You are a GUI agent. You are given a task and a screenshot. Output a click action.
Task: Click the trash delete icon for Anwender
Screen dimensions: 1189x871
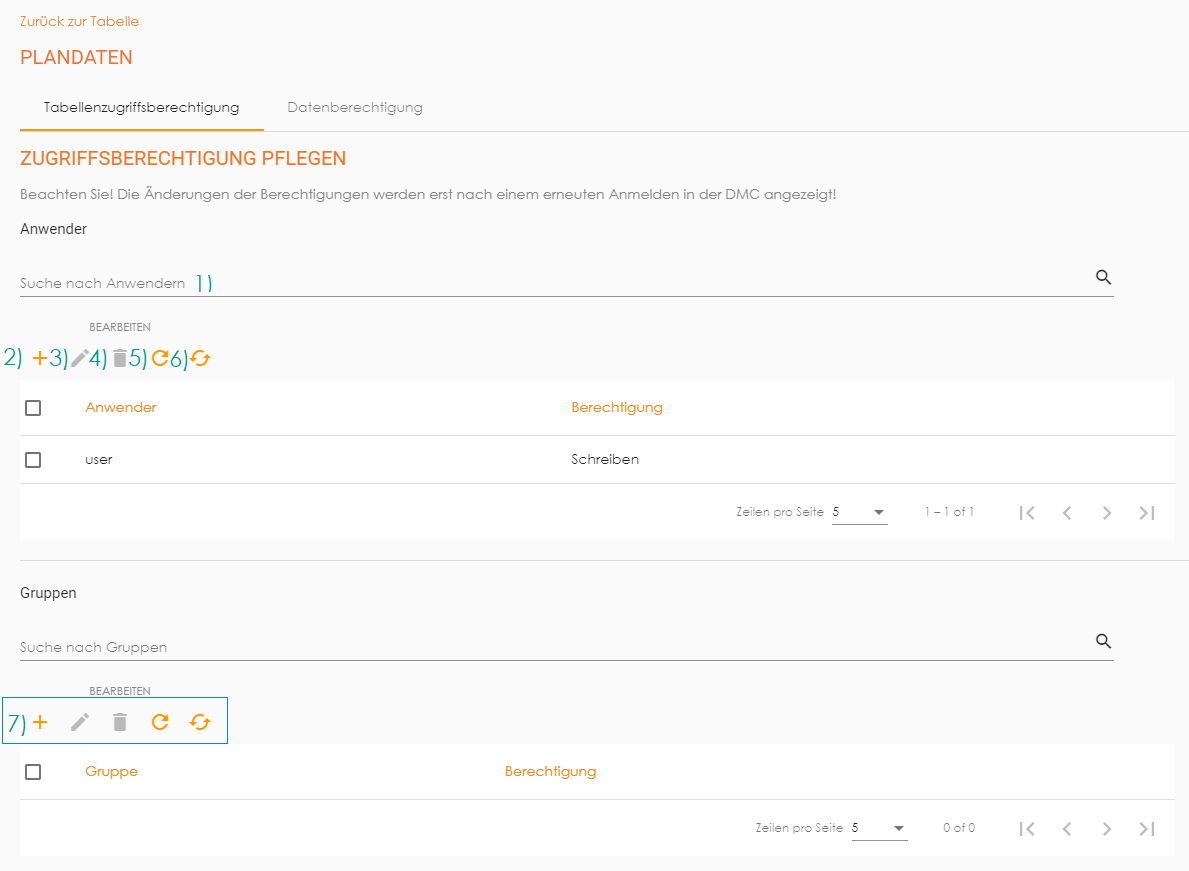[120, 358]
